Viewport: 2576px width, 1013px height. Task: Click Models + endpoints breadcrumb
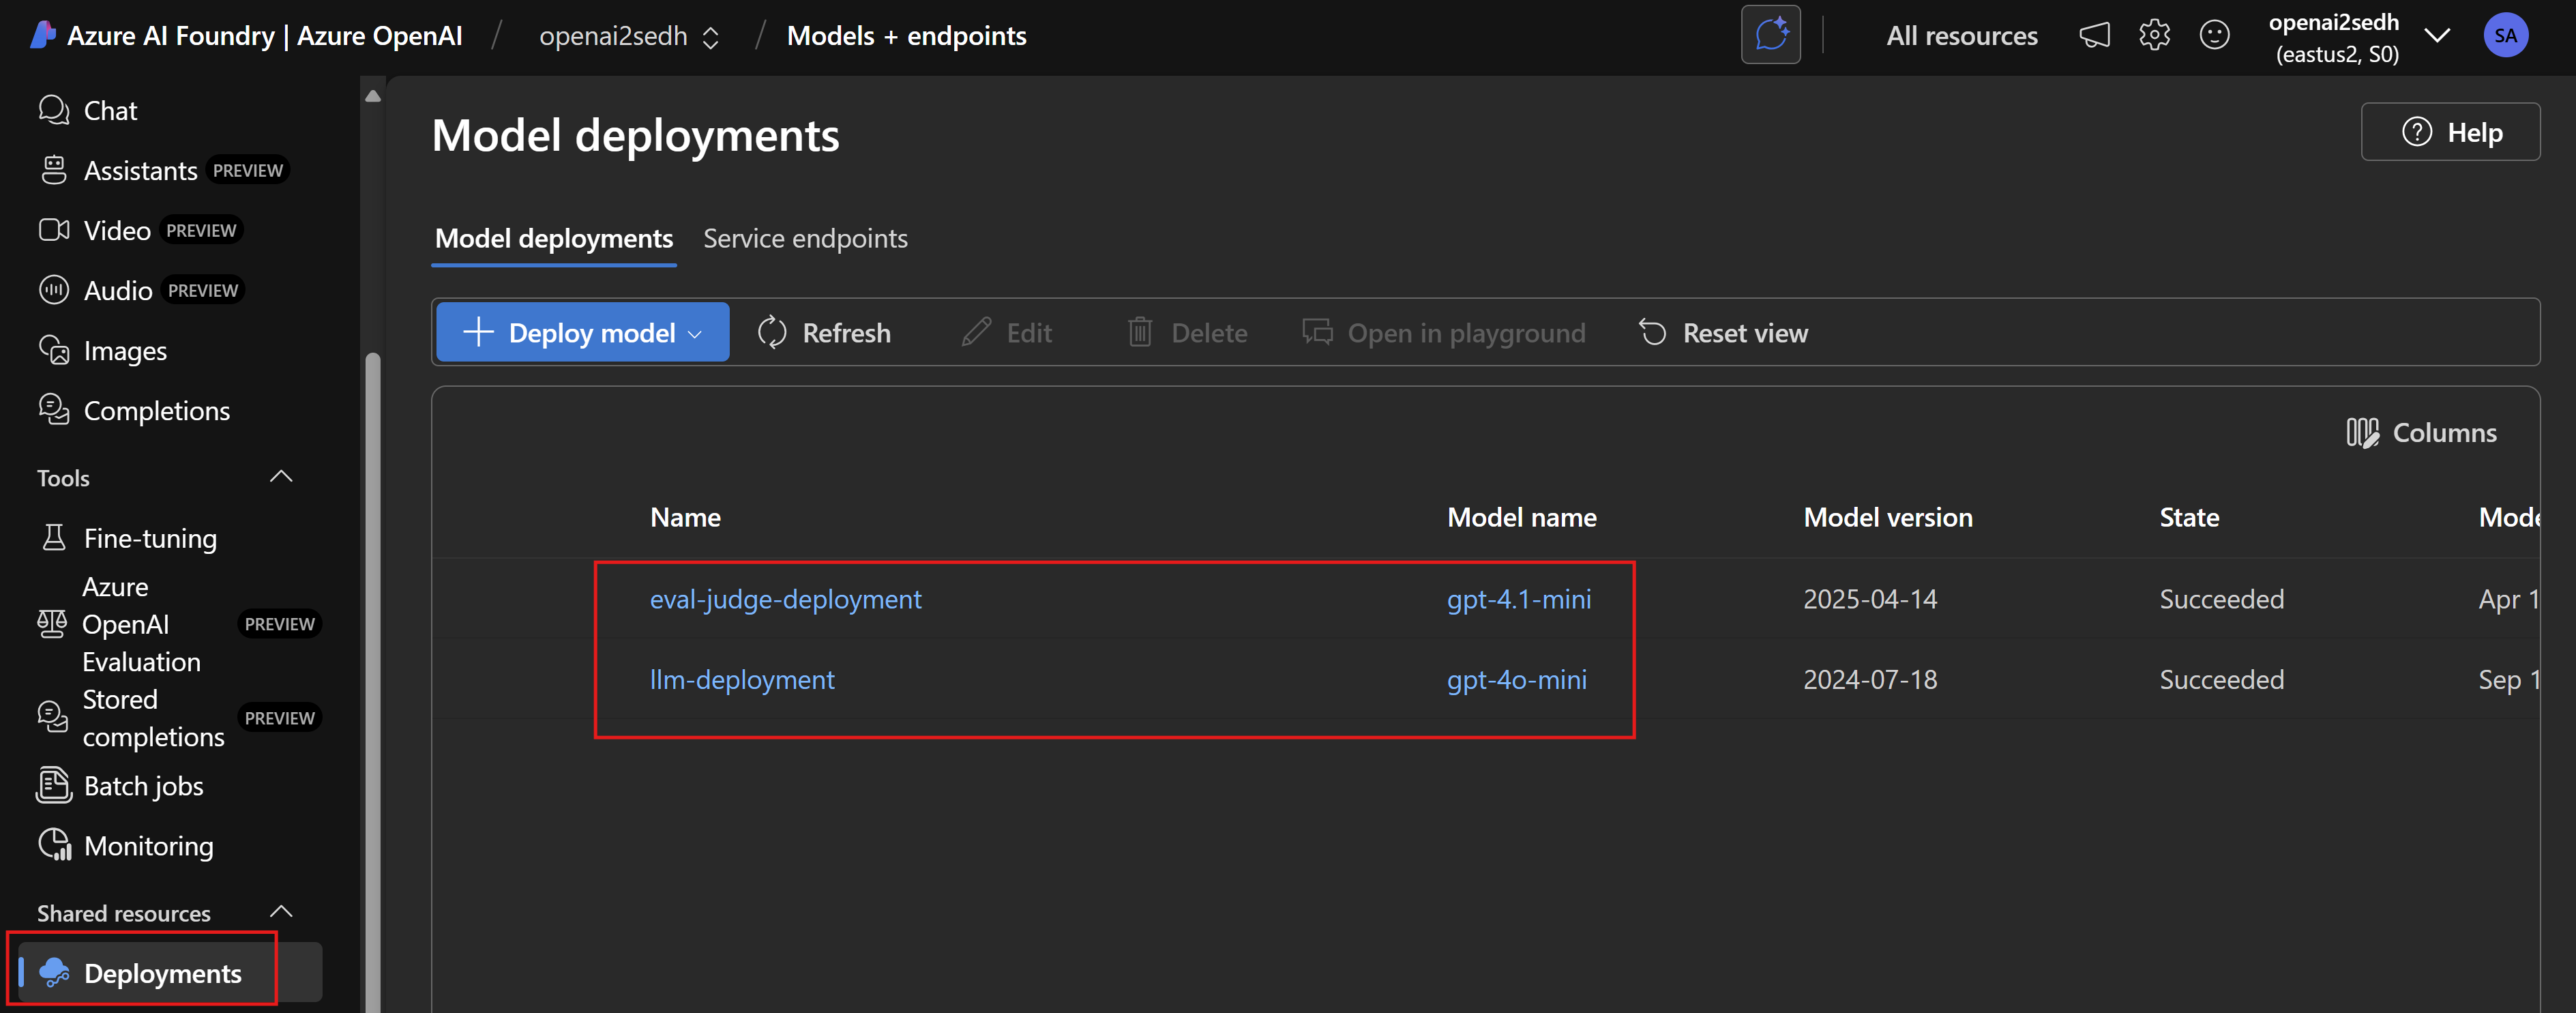click(906, 36)
